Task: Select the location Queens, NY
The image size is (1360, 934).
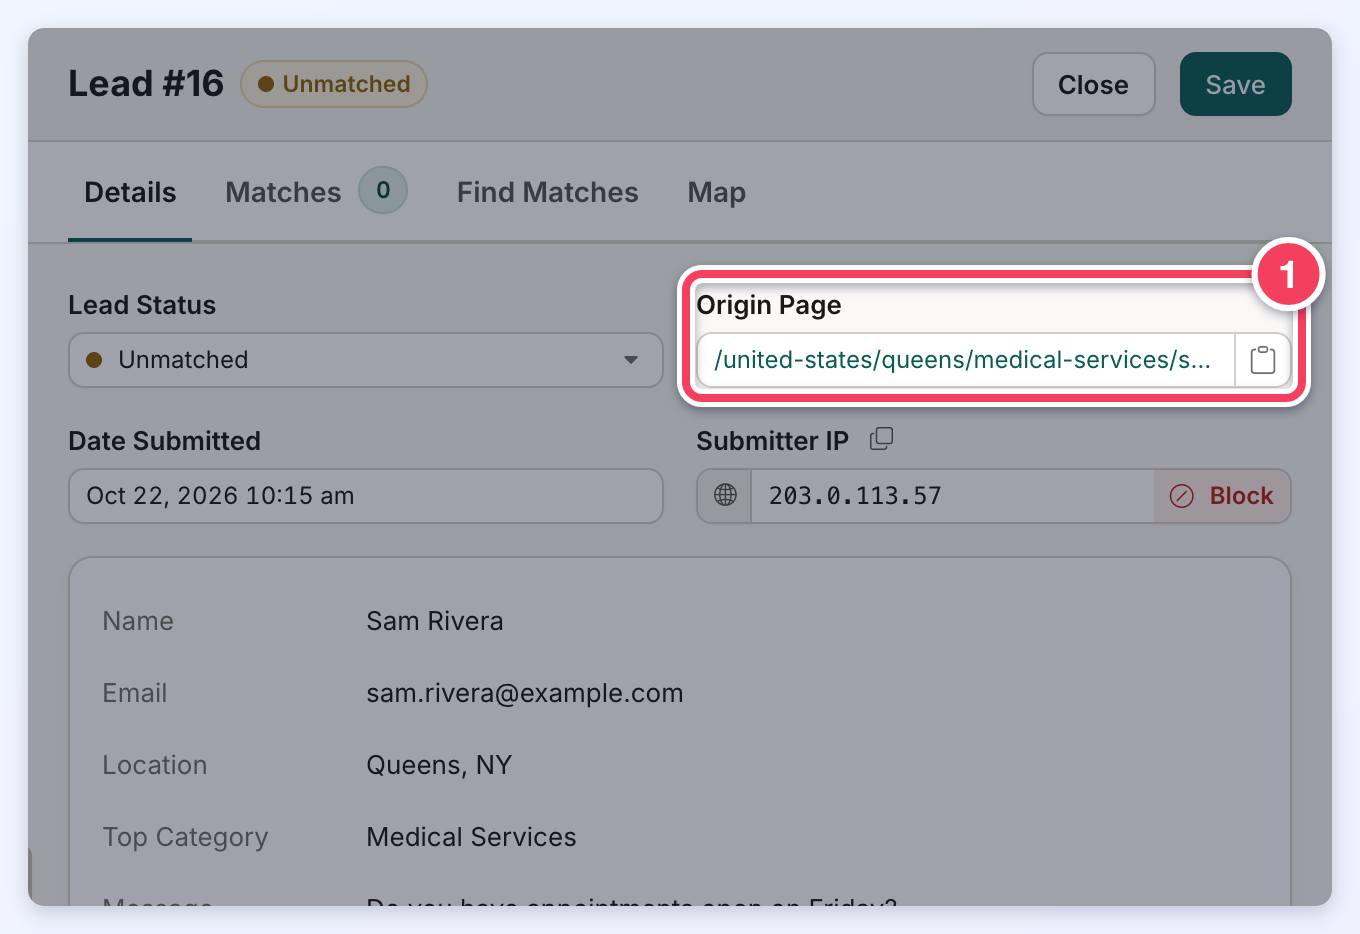Action: 439,765
